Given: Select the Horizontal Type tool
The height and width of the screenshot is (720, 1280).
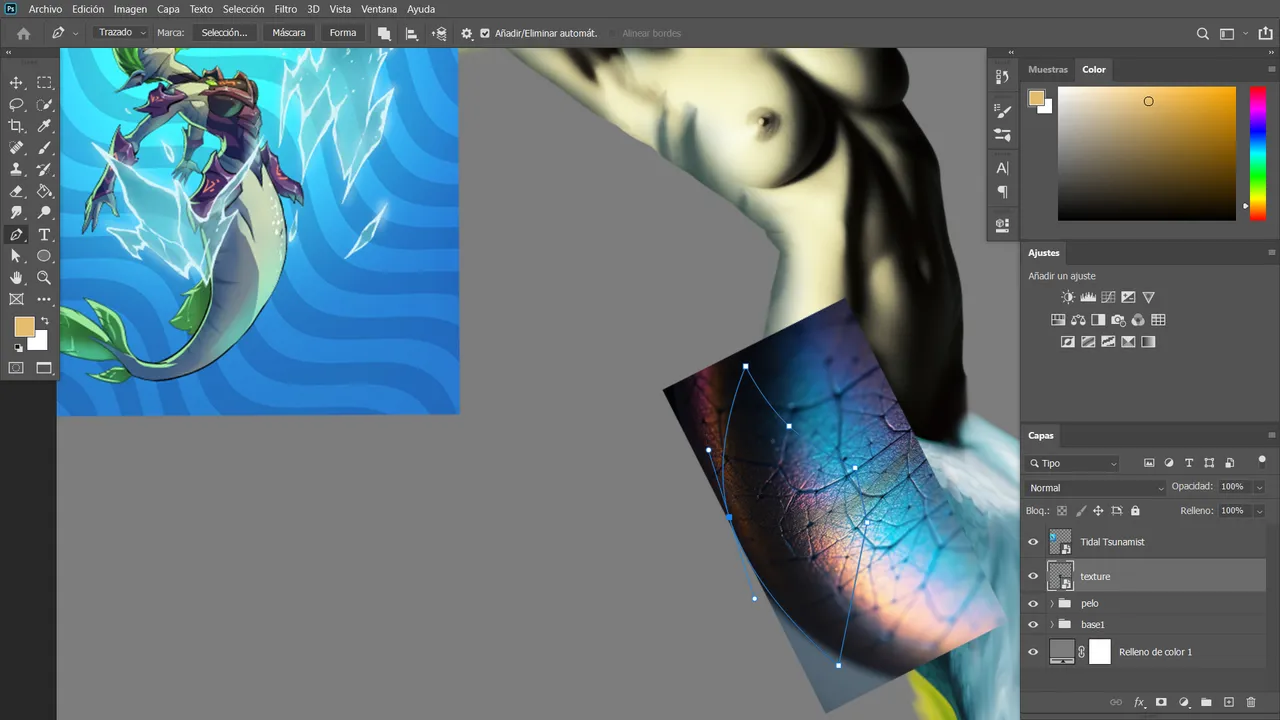Looking at the screenshot, I should (x=44, y=235).
